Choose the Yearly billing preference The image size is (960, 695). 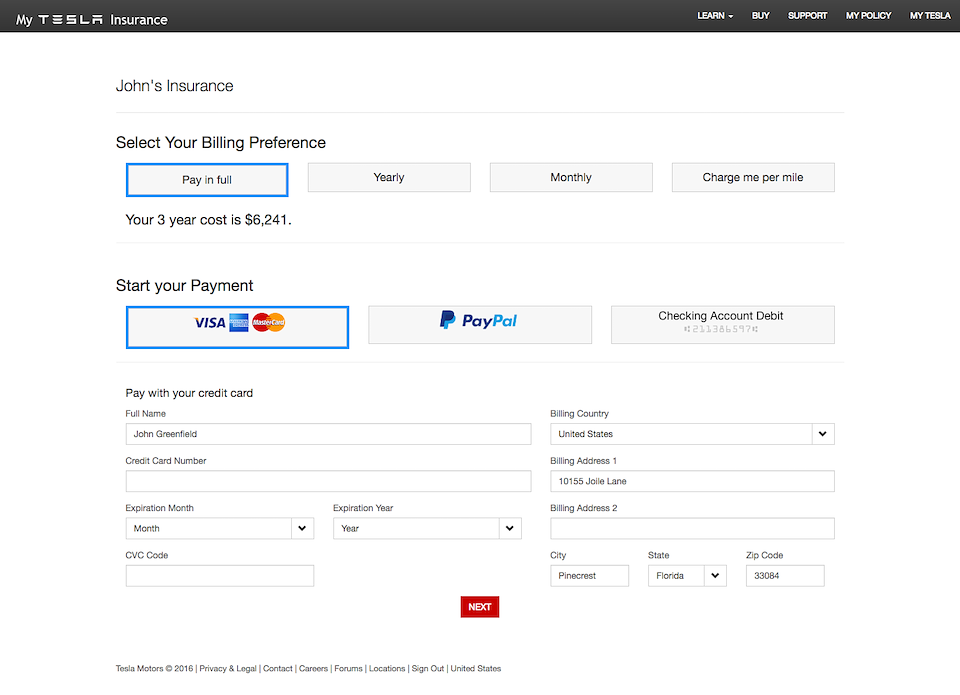(x=389, y=178)
